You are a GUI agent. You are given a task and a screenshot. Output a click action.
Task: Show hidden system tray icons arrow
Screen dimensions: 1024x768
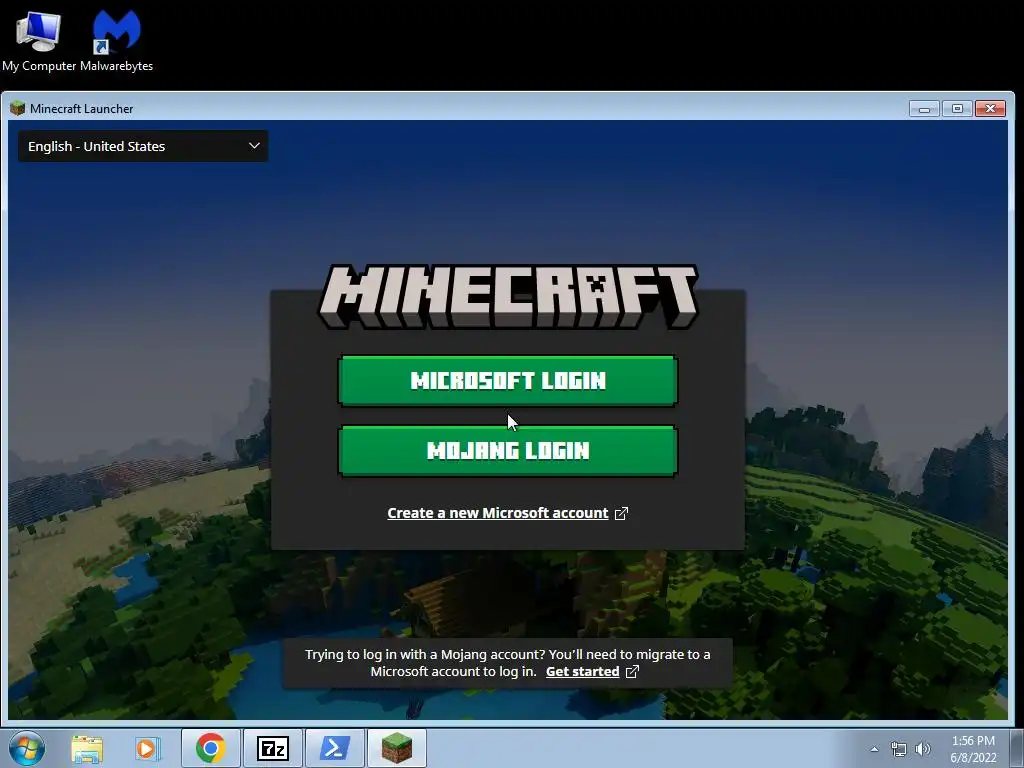(875, 749)
